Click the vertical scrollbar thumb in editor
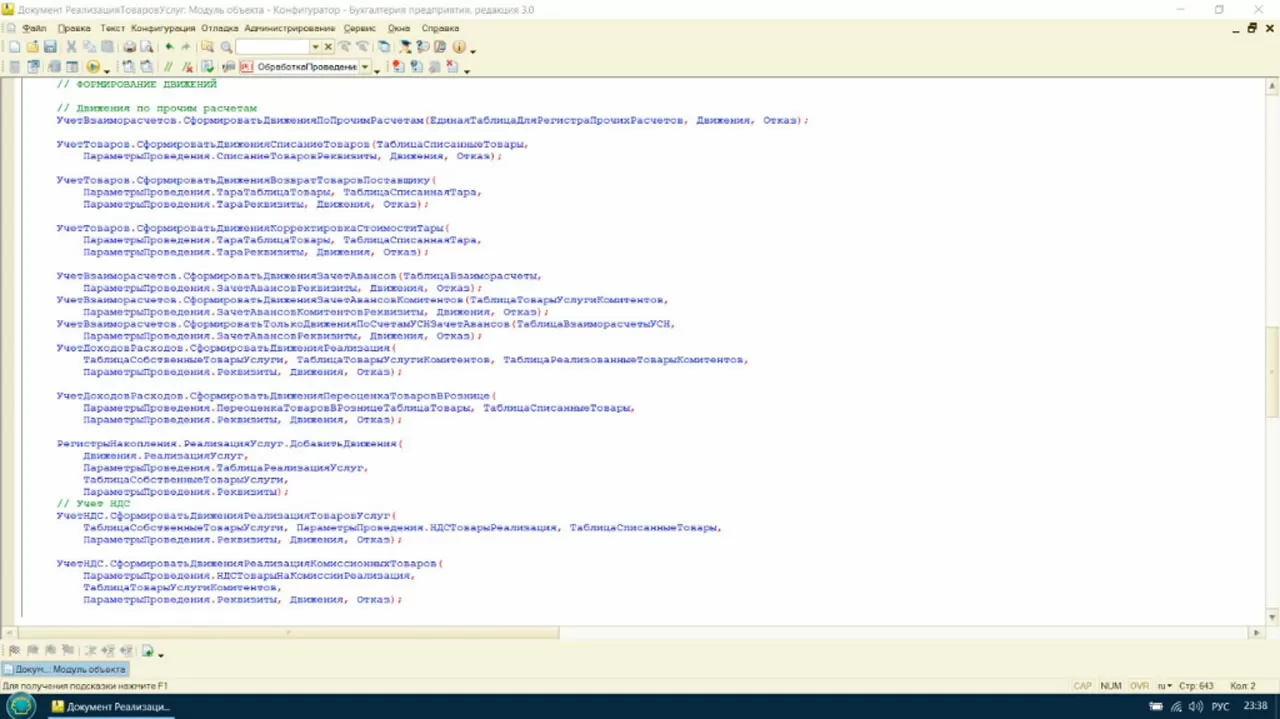Screen dimensions: 1280x719 click(1272, 370)
